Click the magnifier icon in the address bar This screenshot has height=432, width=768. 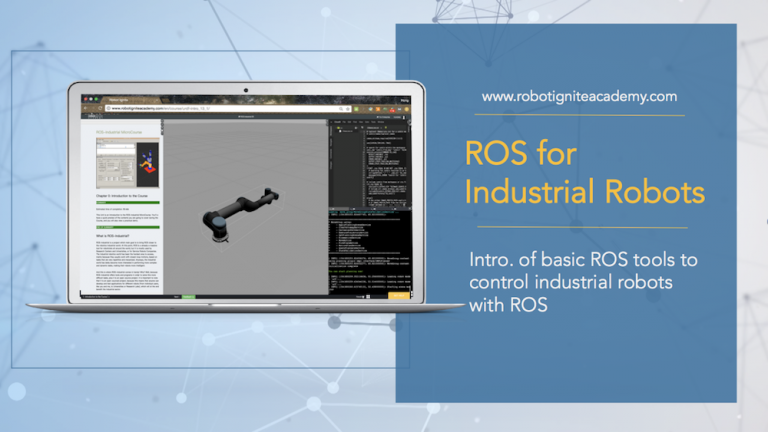pyautogui.click(x=341, y=109)
